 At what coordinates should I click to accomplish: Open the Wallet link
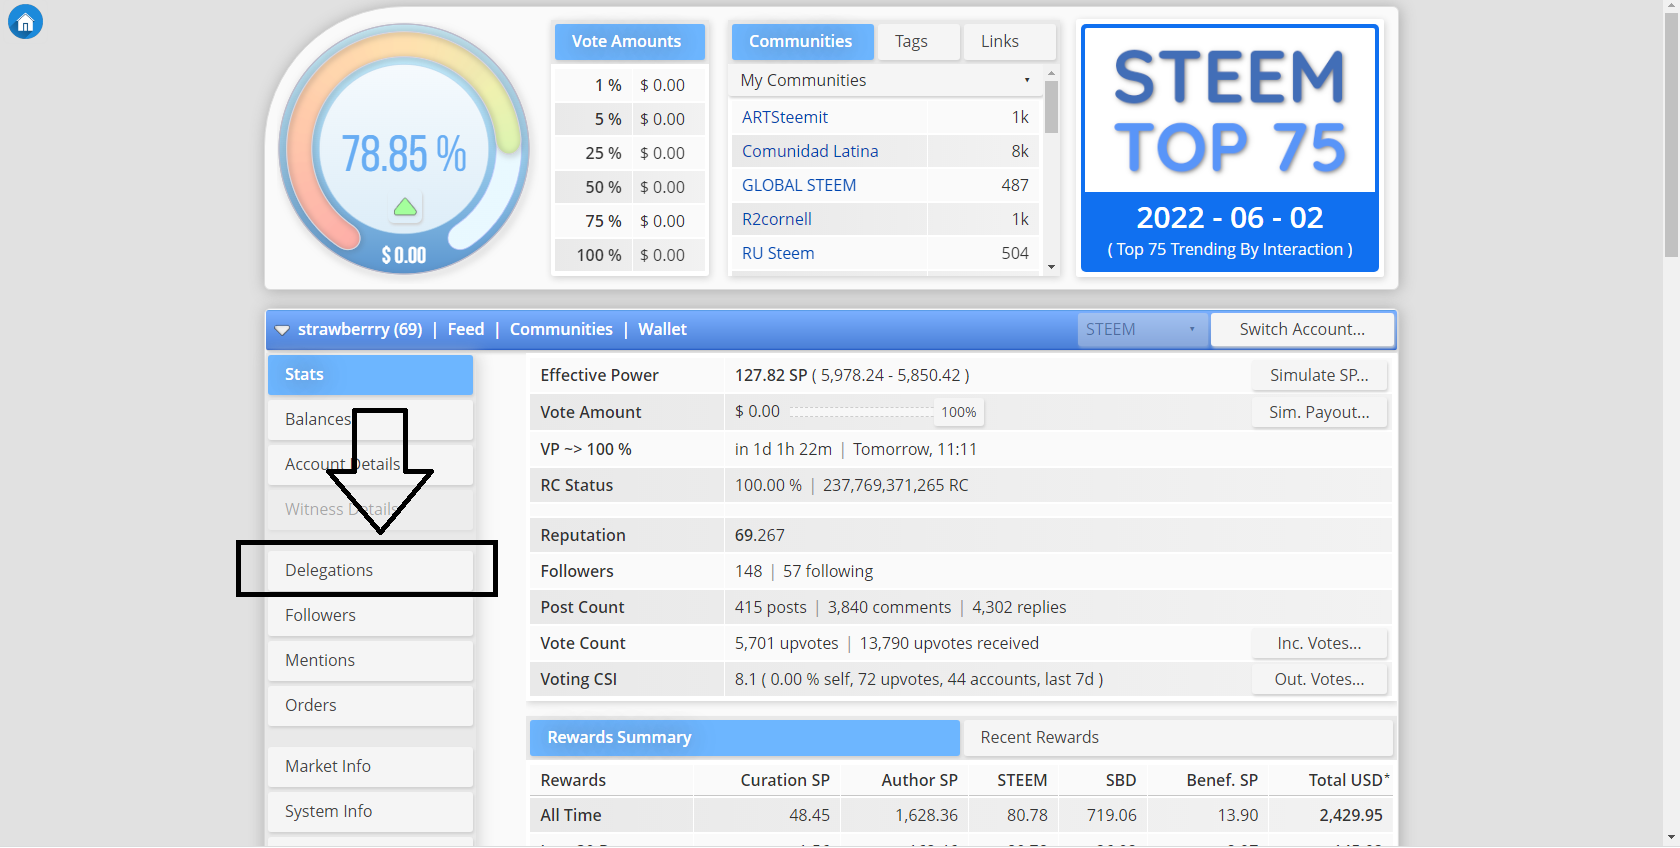[x=662, y=329]
